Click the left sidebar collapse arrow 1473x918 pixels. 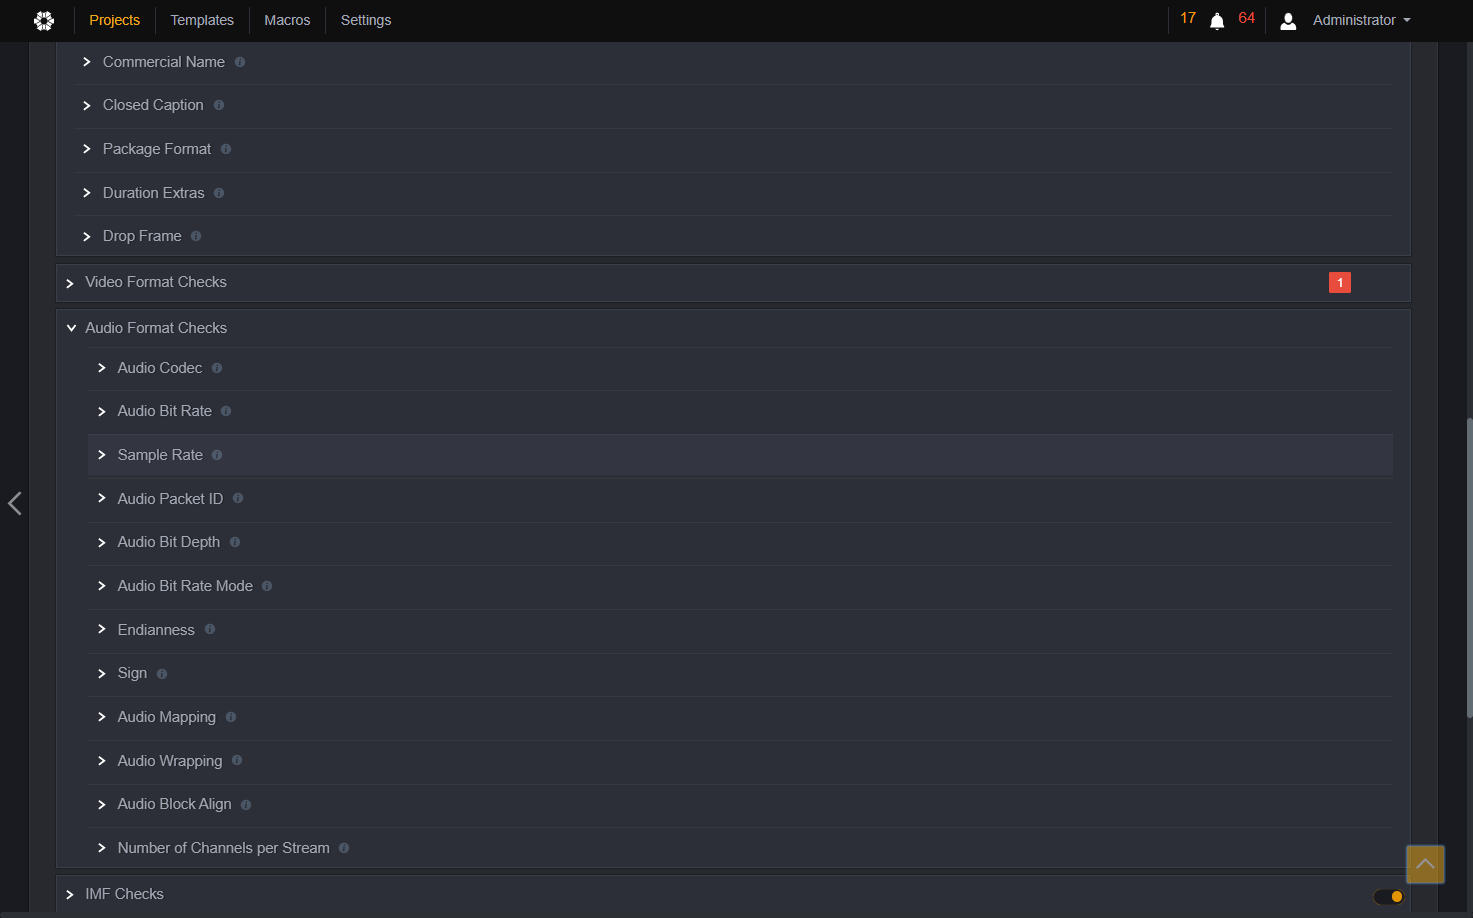click(x=15, y=503)
